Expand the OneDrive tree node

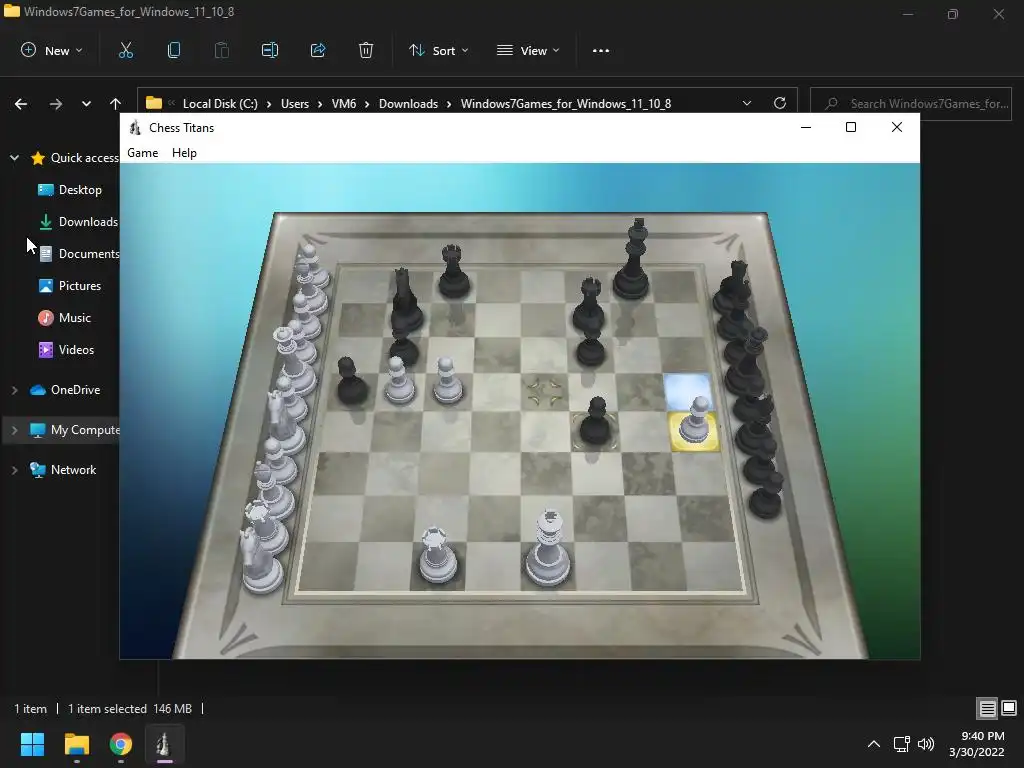(14, 390)
